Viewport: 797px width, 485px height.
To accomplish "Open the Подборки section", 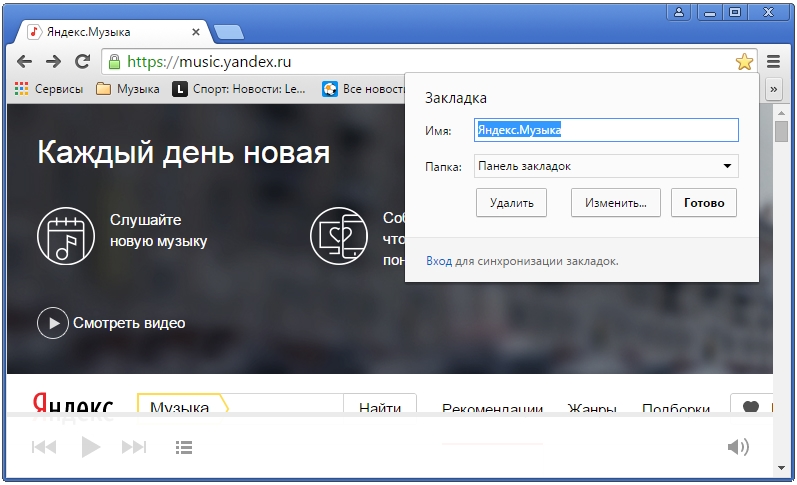I will click(676, 408).
